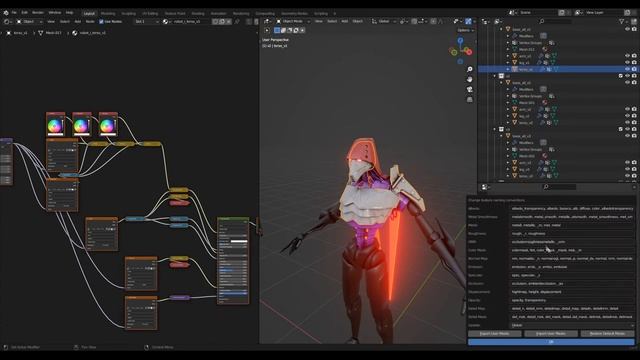The width and height of the screenshot is (640, 360).
Task: Hide the highlighted torso_v1 object via eye icon
Action: [x=627, y=69]
